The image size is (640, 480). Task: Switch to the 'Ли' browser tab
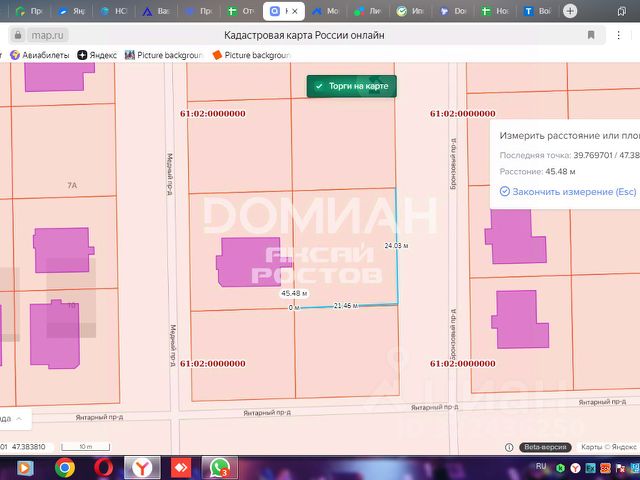(368, 11)
